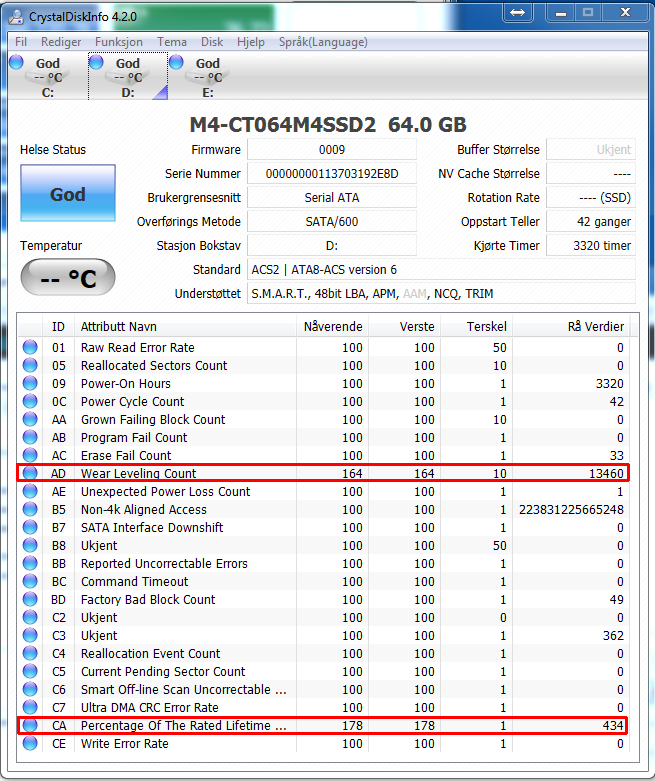This screenshot has height=781, width=655.
Task: Click status orb for Current Pending Sector Count
Action: [x=30, y=671]
